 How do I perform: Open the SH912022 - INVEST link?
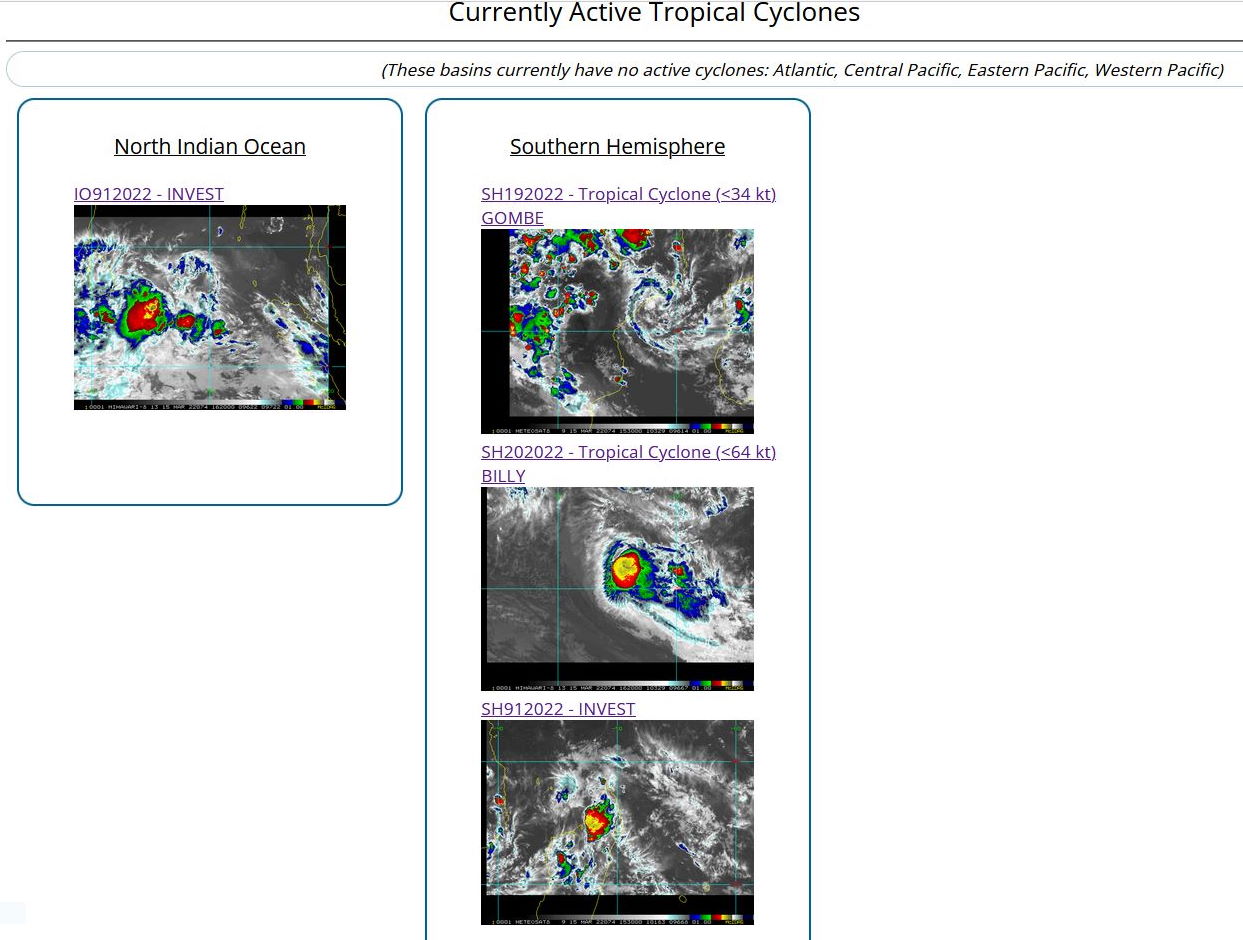[x=558, y=709]
